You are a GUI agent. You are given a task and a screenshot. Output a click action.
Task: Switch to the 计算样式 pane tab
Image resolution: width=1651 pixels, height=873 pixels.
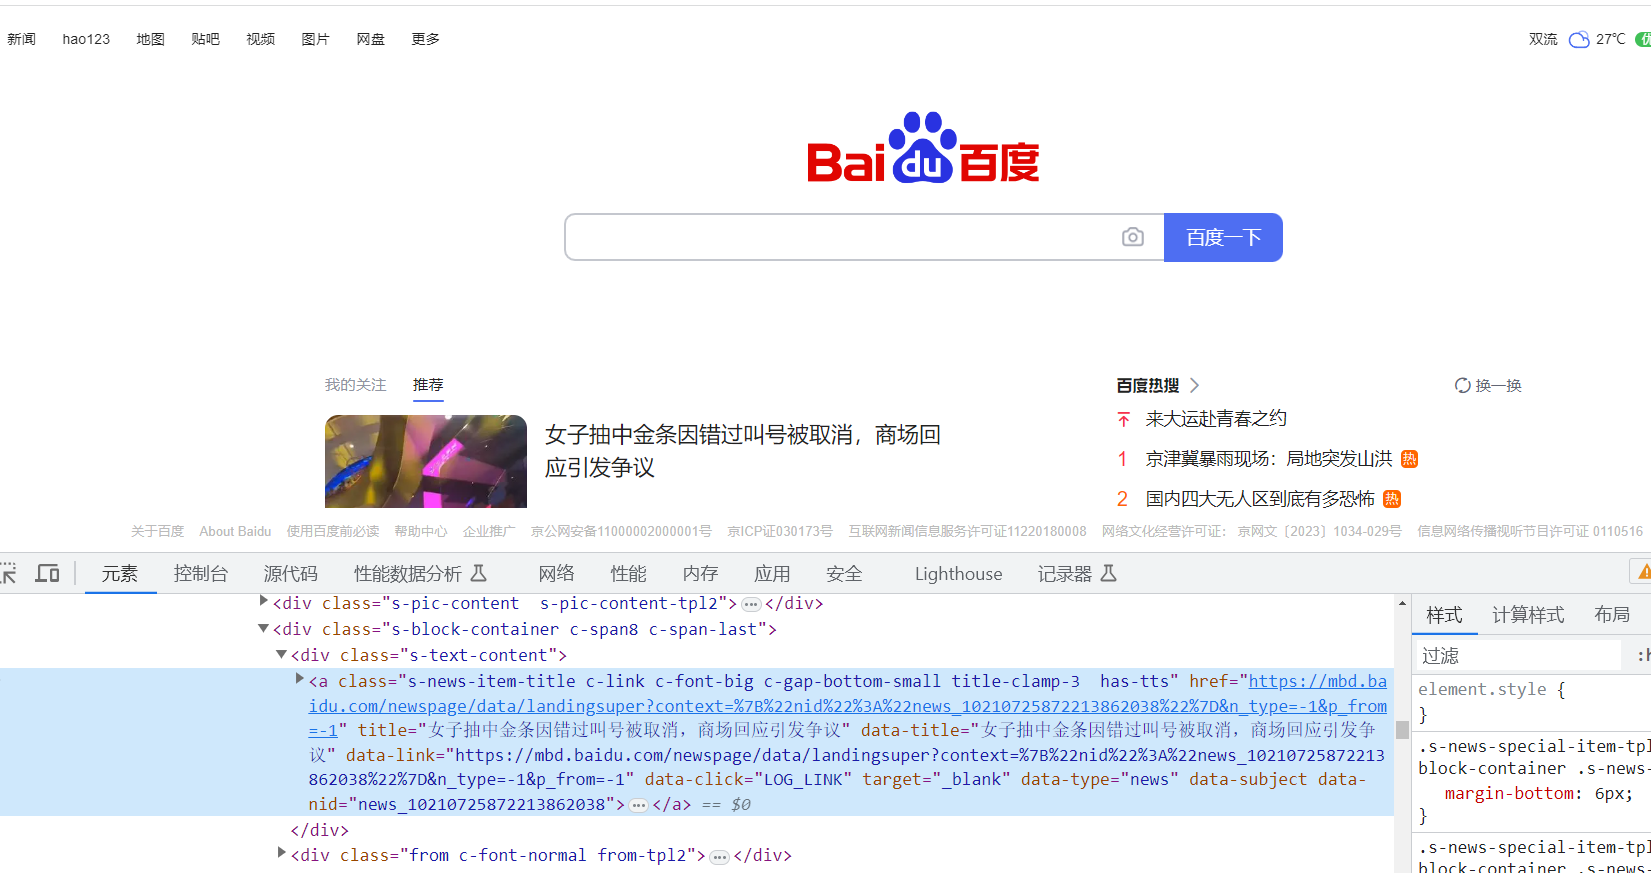1528,615
